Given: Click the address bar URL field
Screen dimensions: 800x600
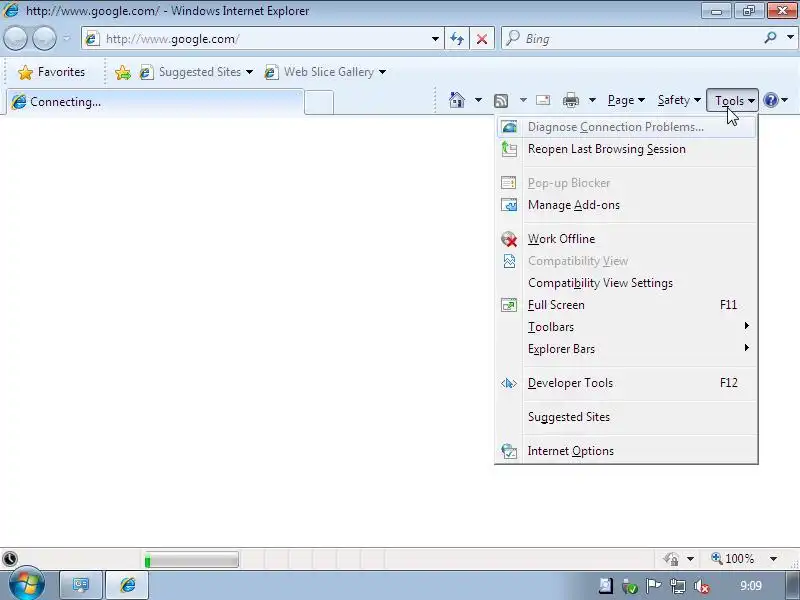Looking at the screenshot, I should pyautogui.click(x=265, y=39).
